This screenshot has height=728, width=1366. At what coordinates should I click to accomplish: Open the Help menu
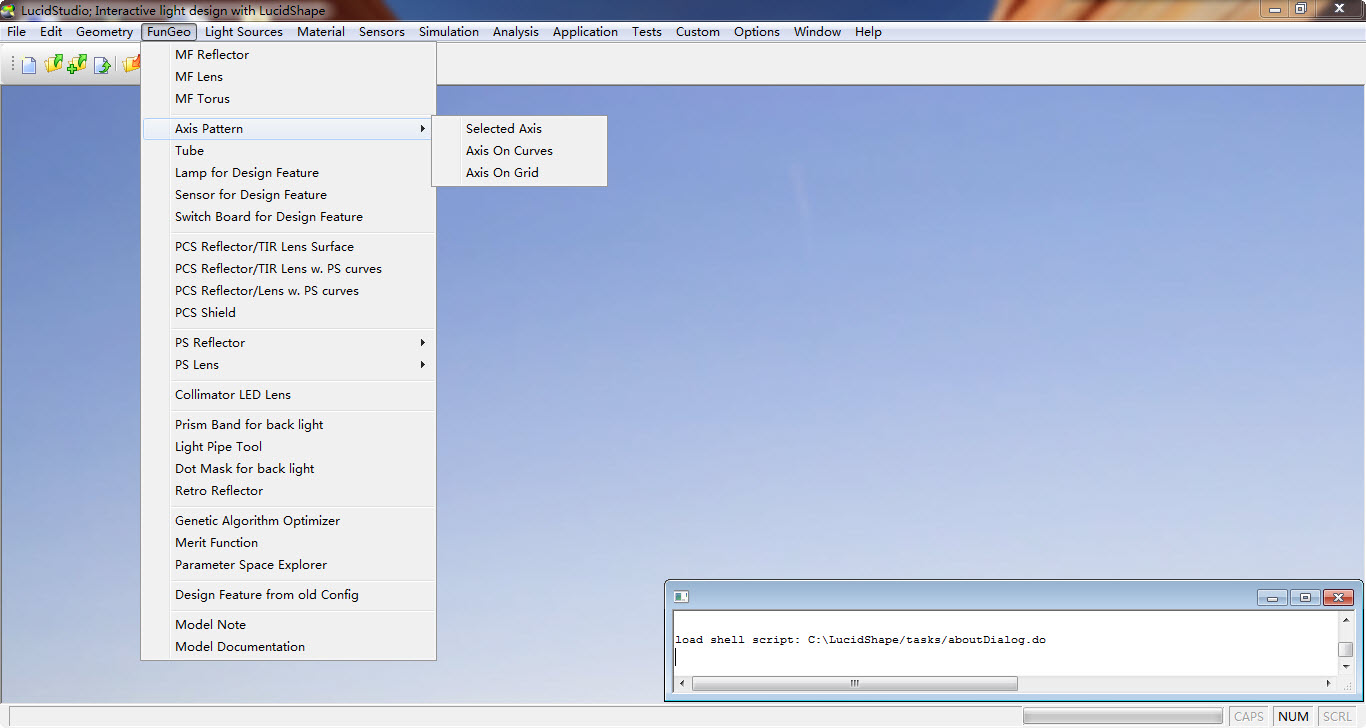coord(868,32)
